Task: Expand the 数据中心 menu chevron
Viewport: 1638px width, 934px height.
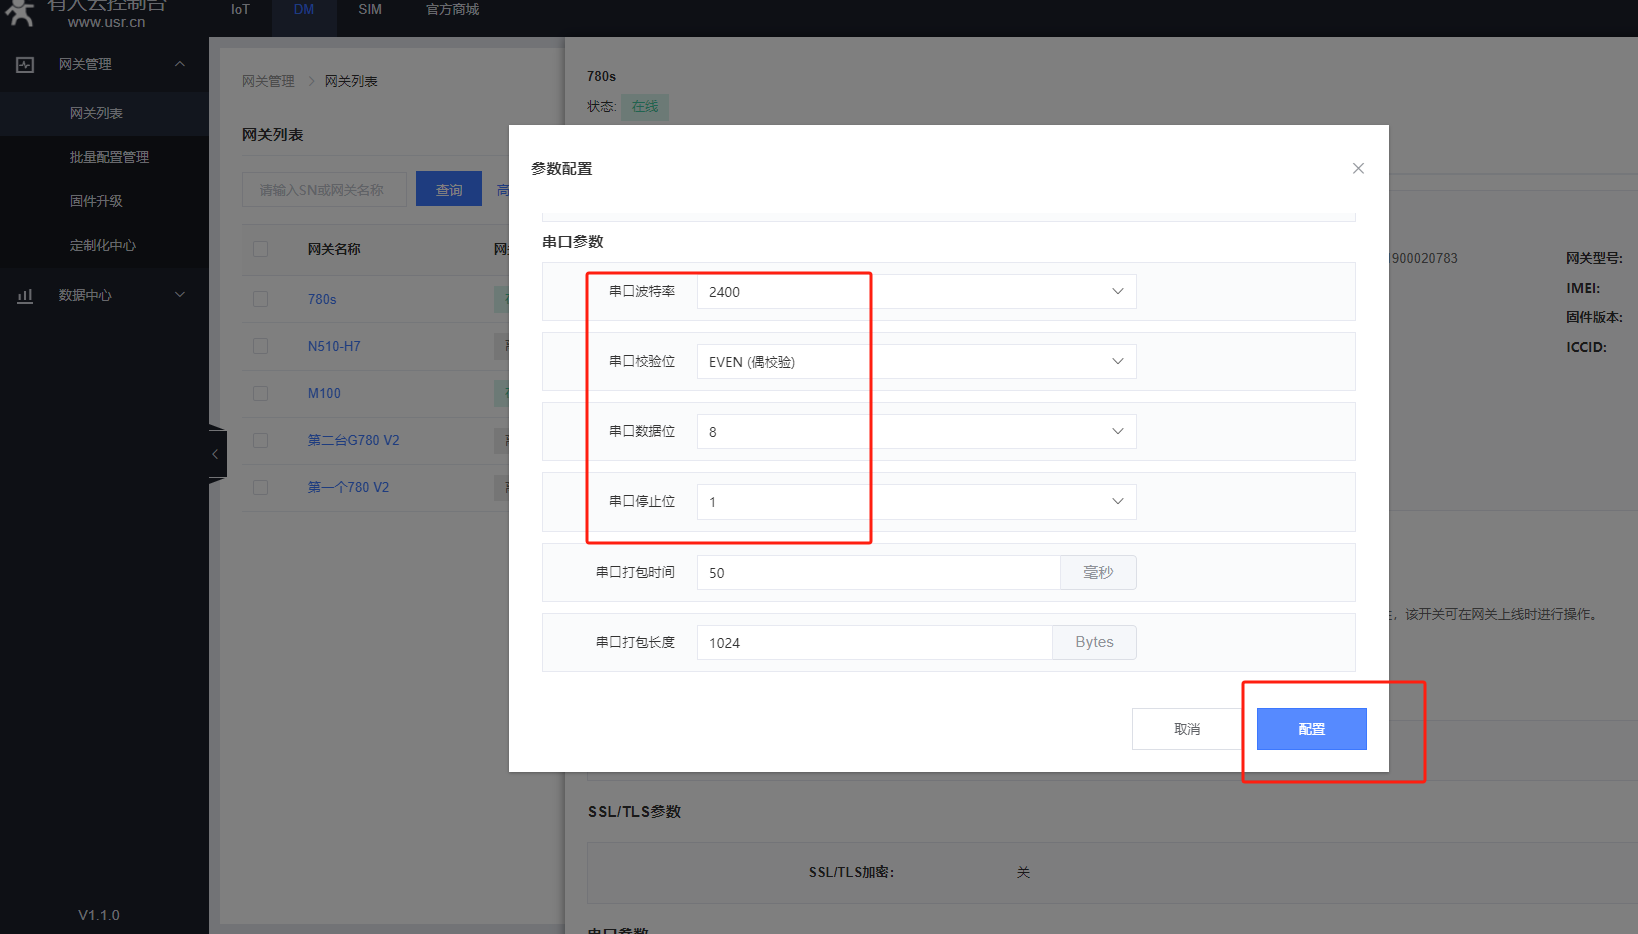Action: 180,294
